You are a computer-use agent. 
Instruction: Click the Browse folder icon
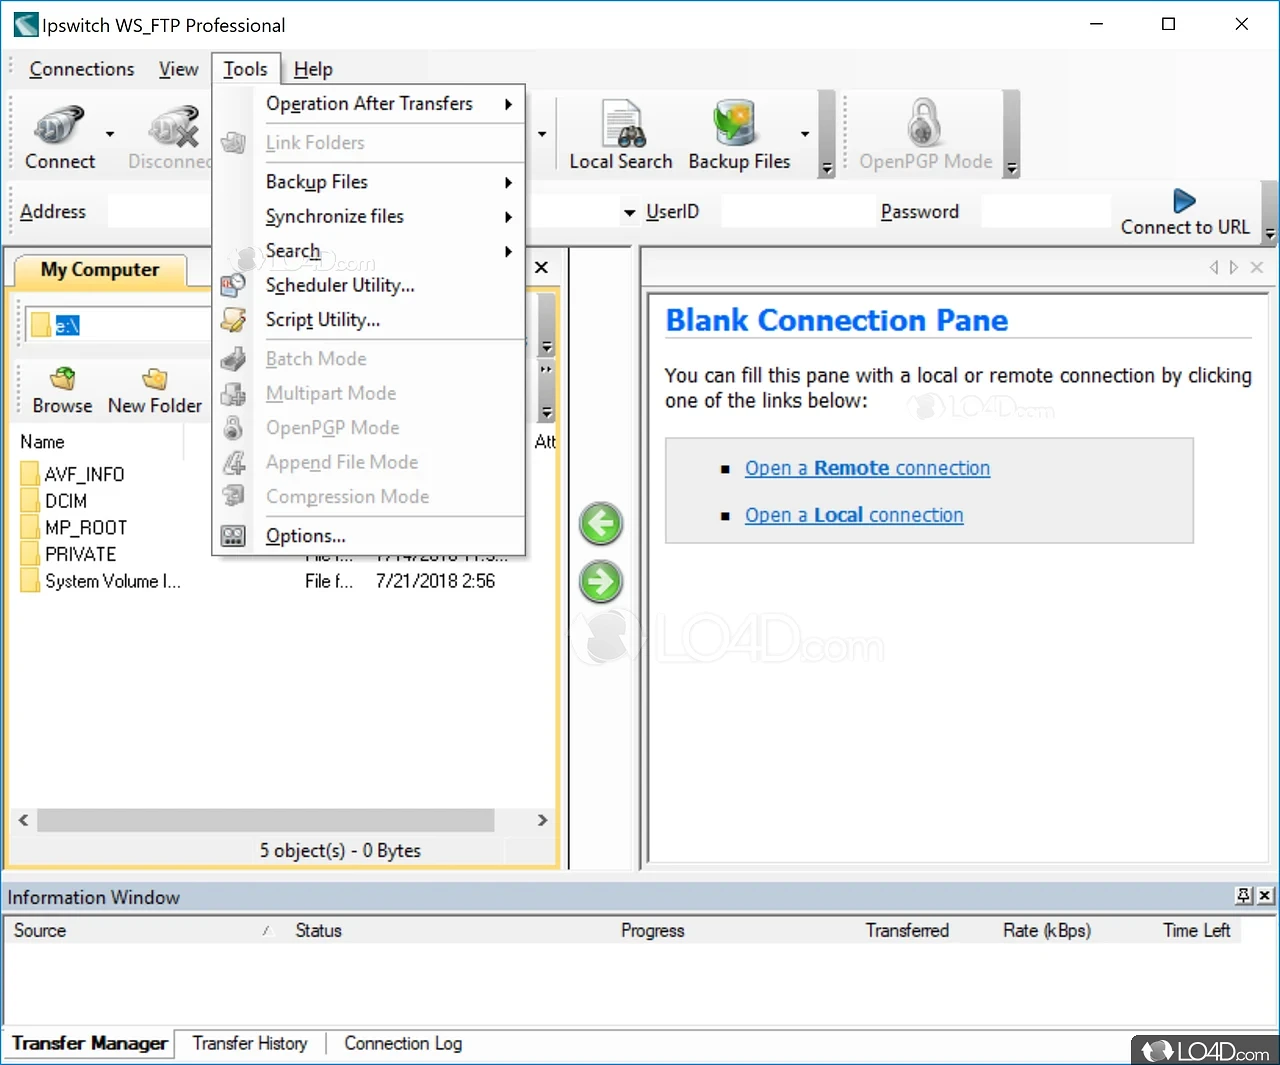click(62, 379)
